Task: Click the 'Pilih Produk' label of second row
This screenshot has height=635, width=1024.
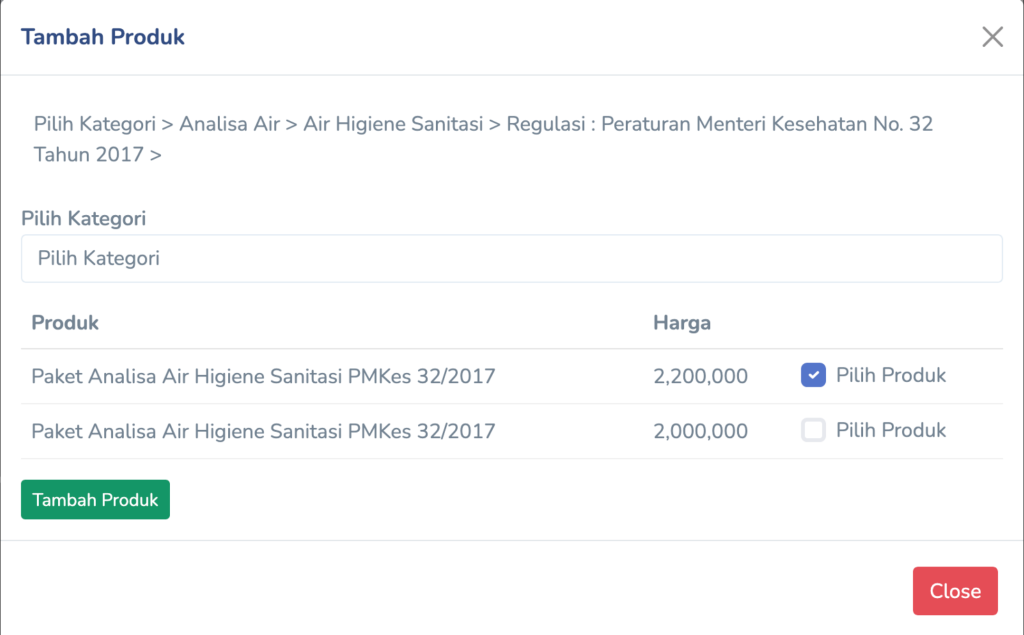Action: click(890, 431)
